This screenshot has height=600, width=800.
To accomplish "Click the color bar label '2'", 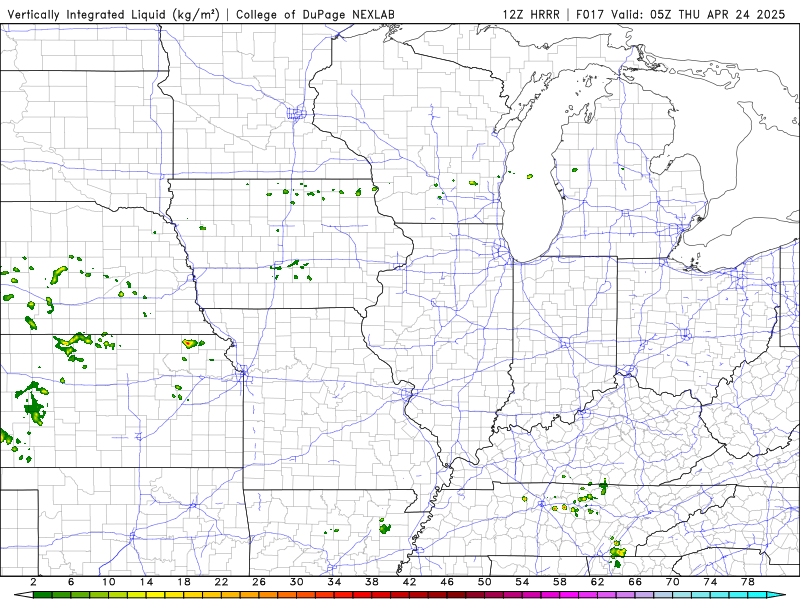I will (33, 582).
